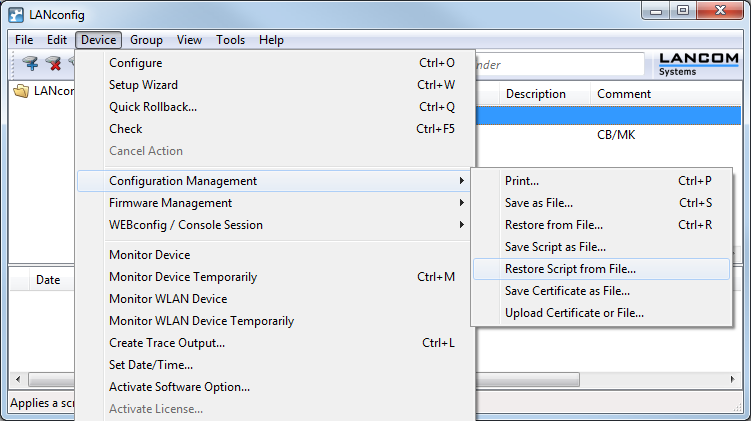Click the Comment column header

(624, 94)
